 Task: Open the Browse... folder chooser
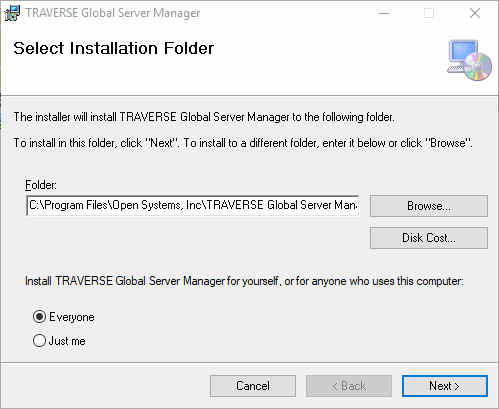[429, 206]
